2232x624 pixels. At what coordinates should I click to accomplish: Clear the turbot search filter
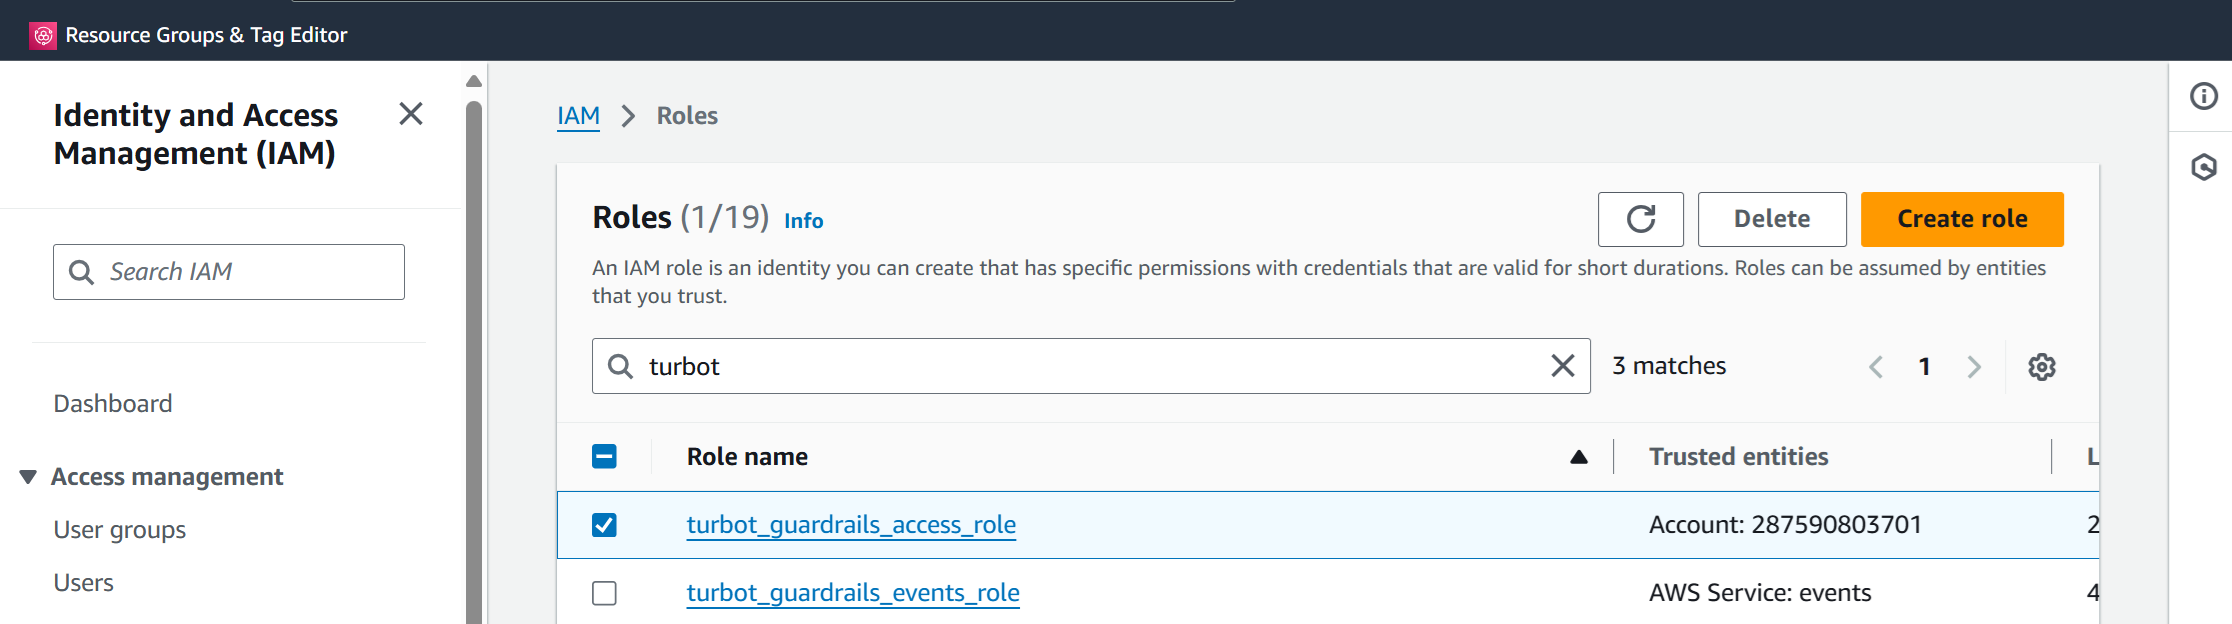pyautogui.click(x=1563, y=366)
